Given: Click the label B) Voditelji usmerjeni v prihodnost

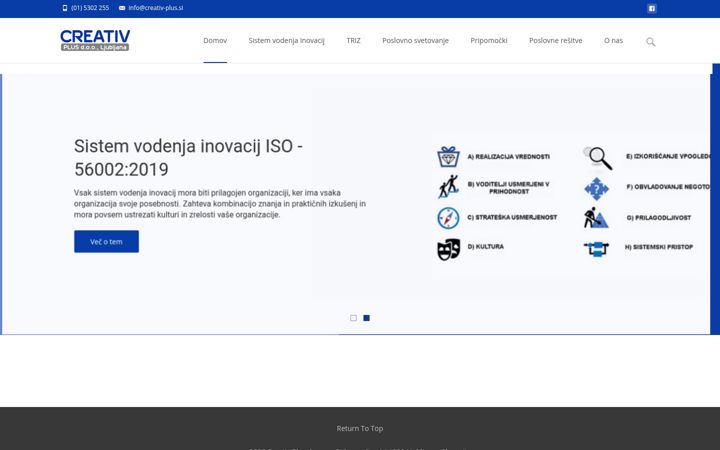Looking at the screenshot, I should click(508, 188).
